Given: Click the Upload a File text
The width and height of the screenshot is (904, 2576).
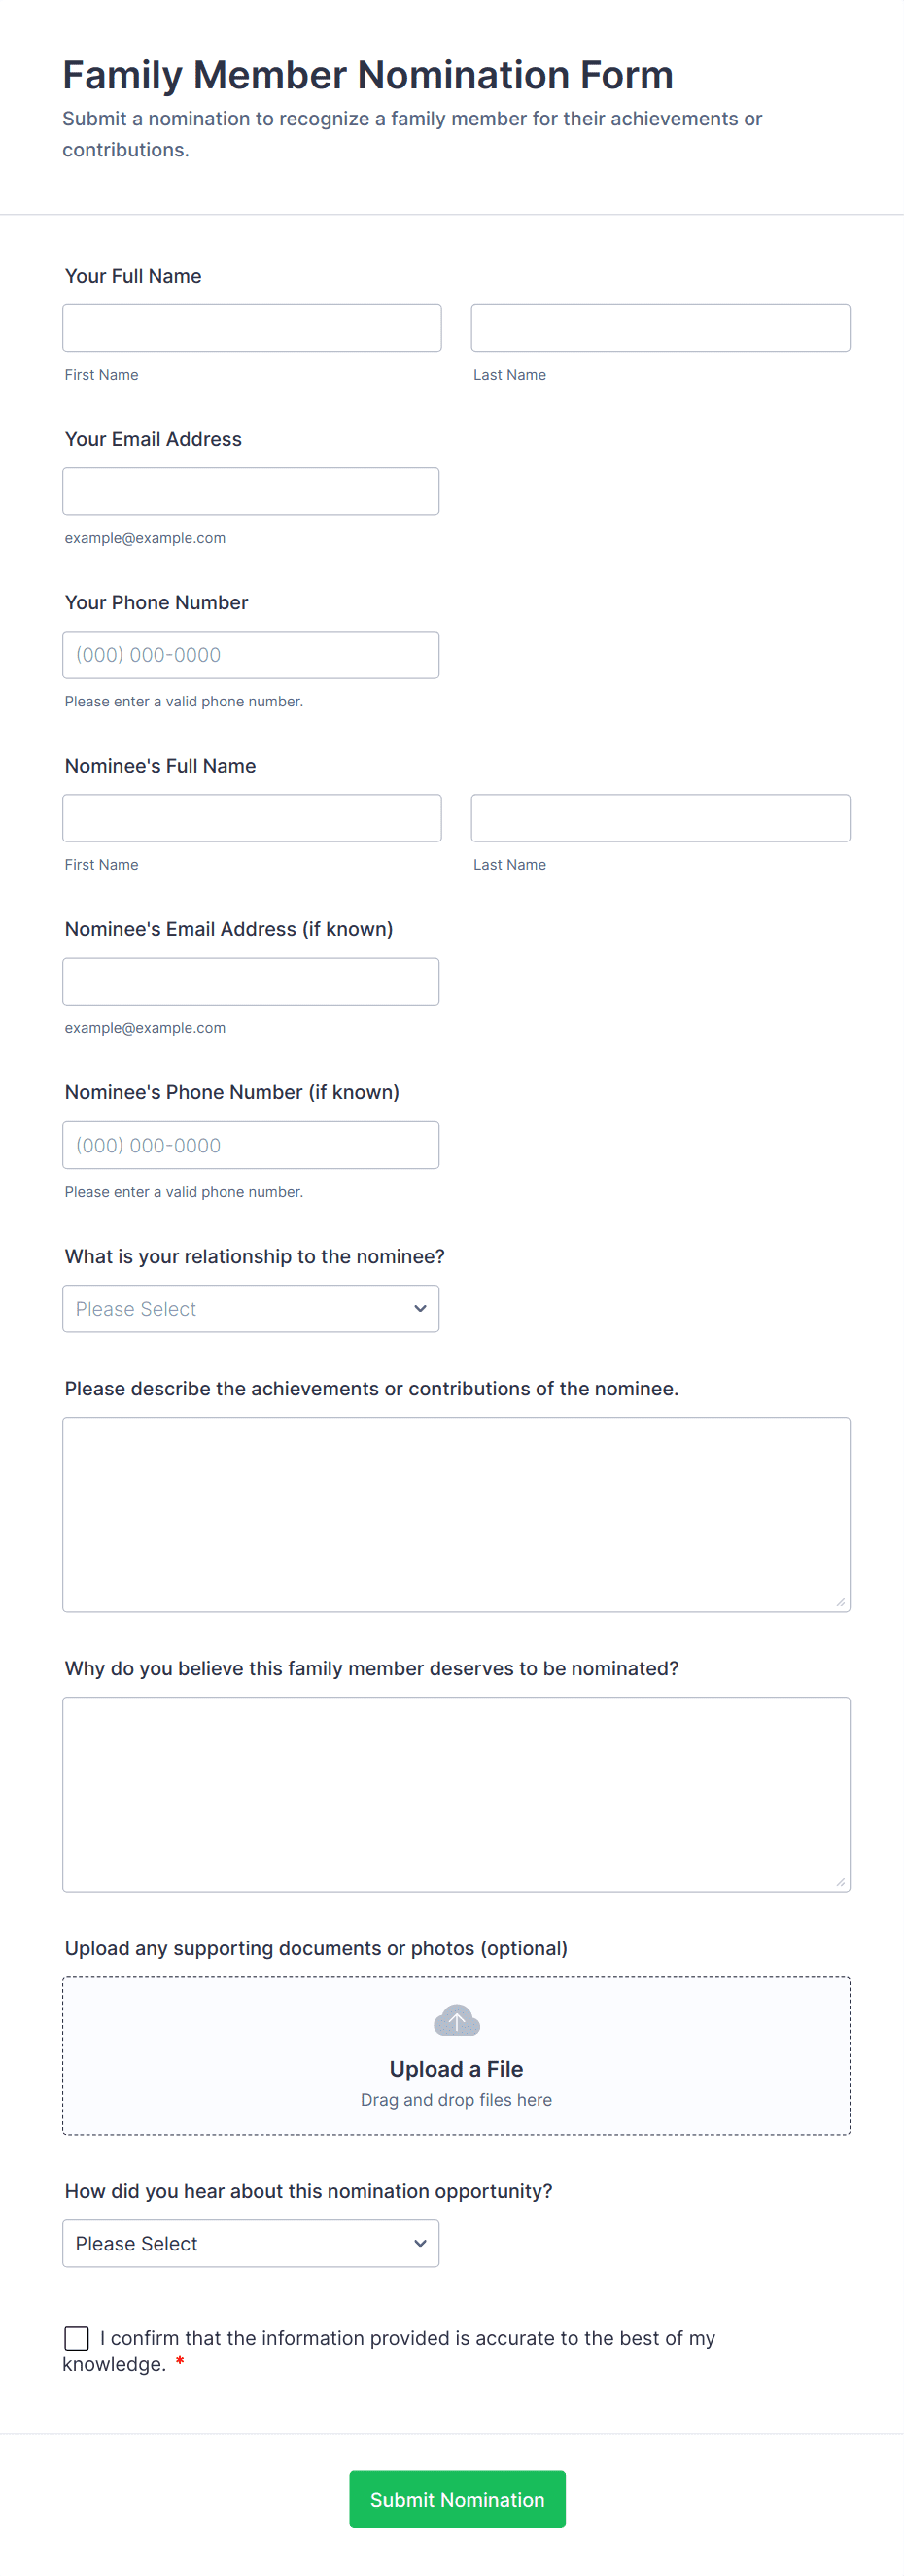Looking at the screenshot, I should click(x=456, y=2068).
